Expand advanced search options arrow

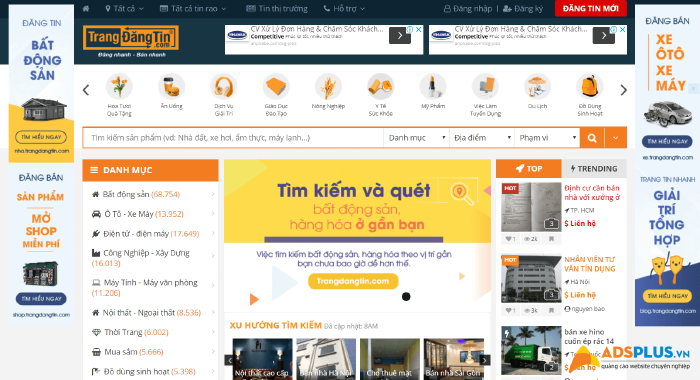[x=616, y=138]
